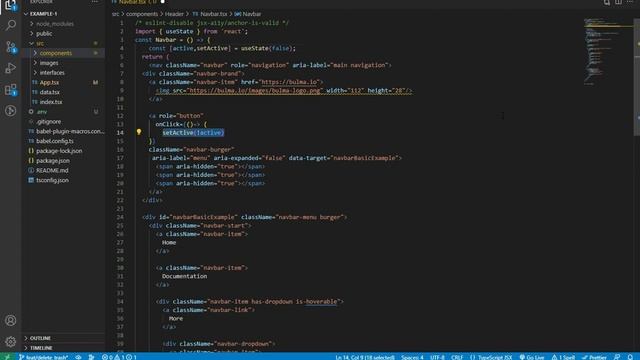Click the notifications bell in status bar
The width and height of the screenshot is (640, 360).
631,357
